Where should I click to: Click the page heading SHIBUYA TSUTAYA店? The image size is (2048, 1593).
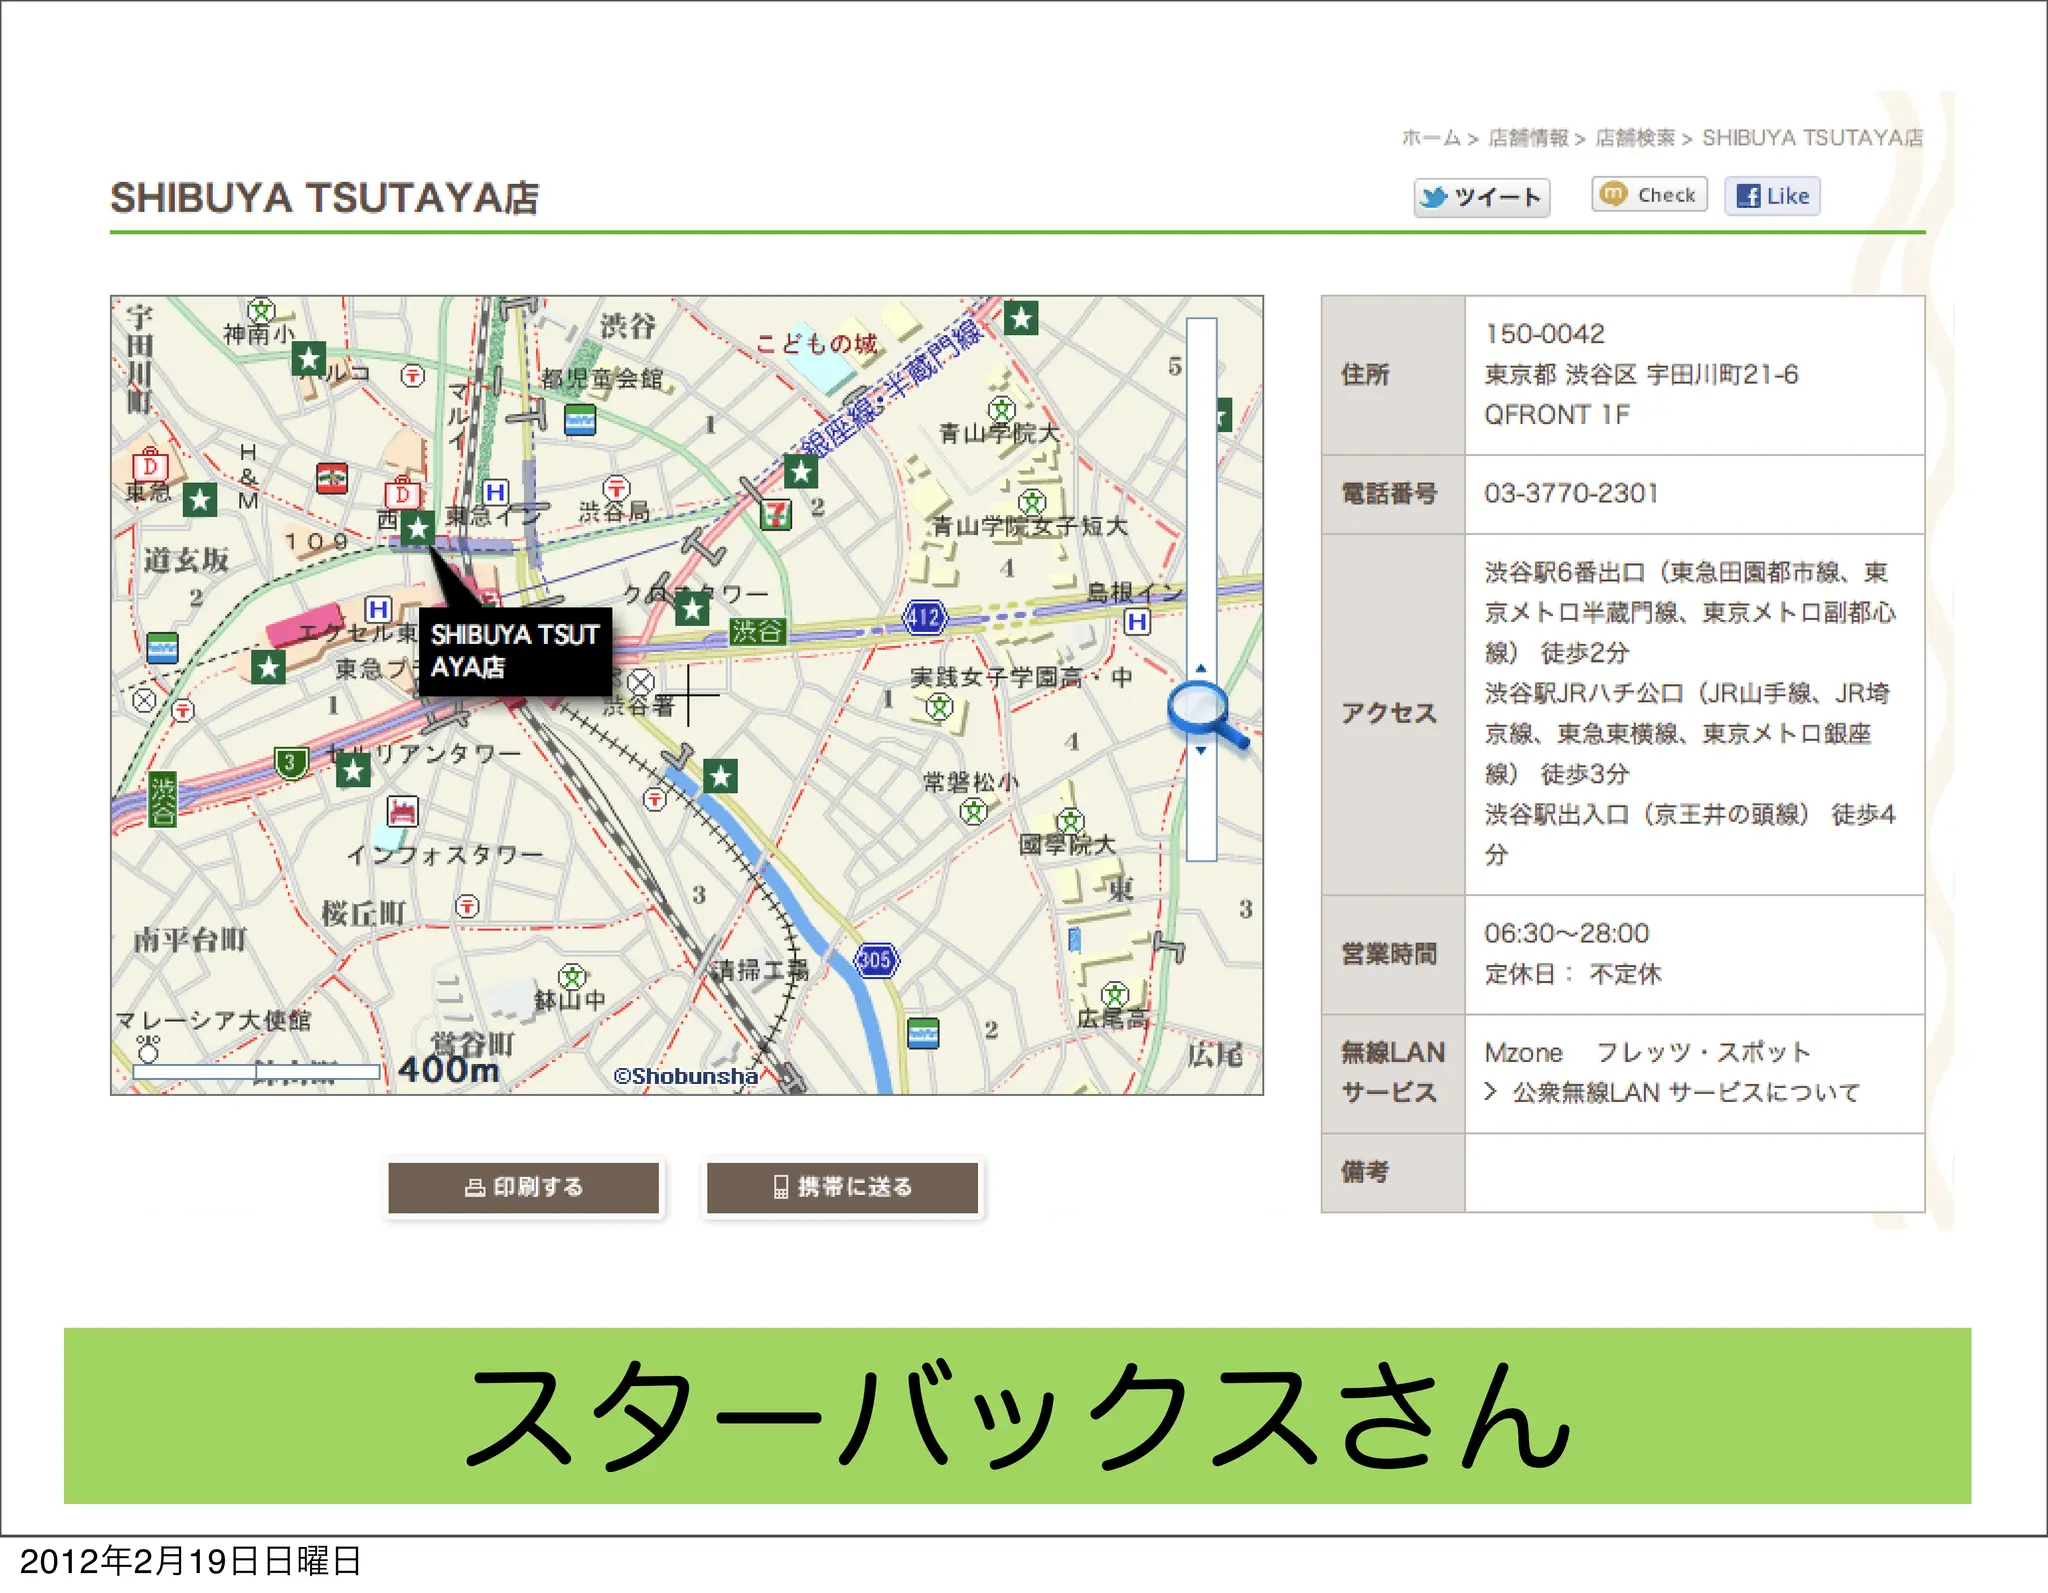click(x=325, y=197)
